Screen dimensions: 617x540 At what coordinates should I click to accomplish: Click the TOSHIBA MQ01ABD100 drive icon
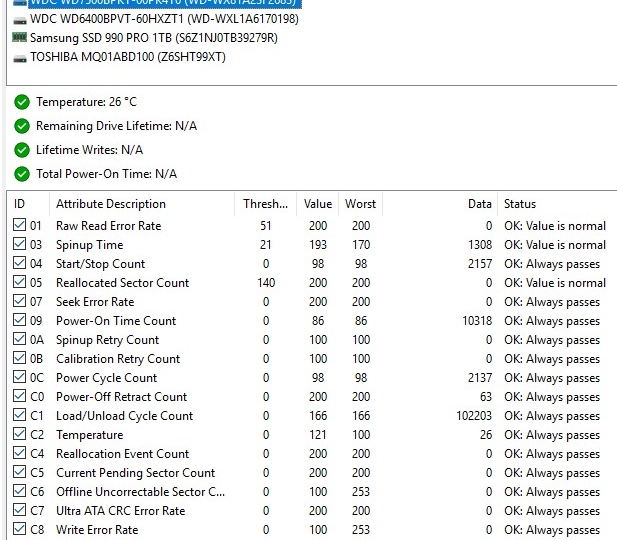pos(19,57)
